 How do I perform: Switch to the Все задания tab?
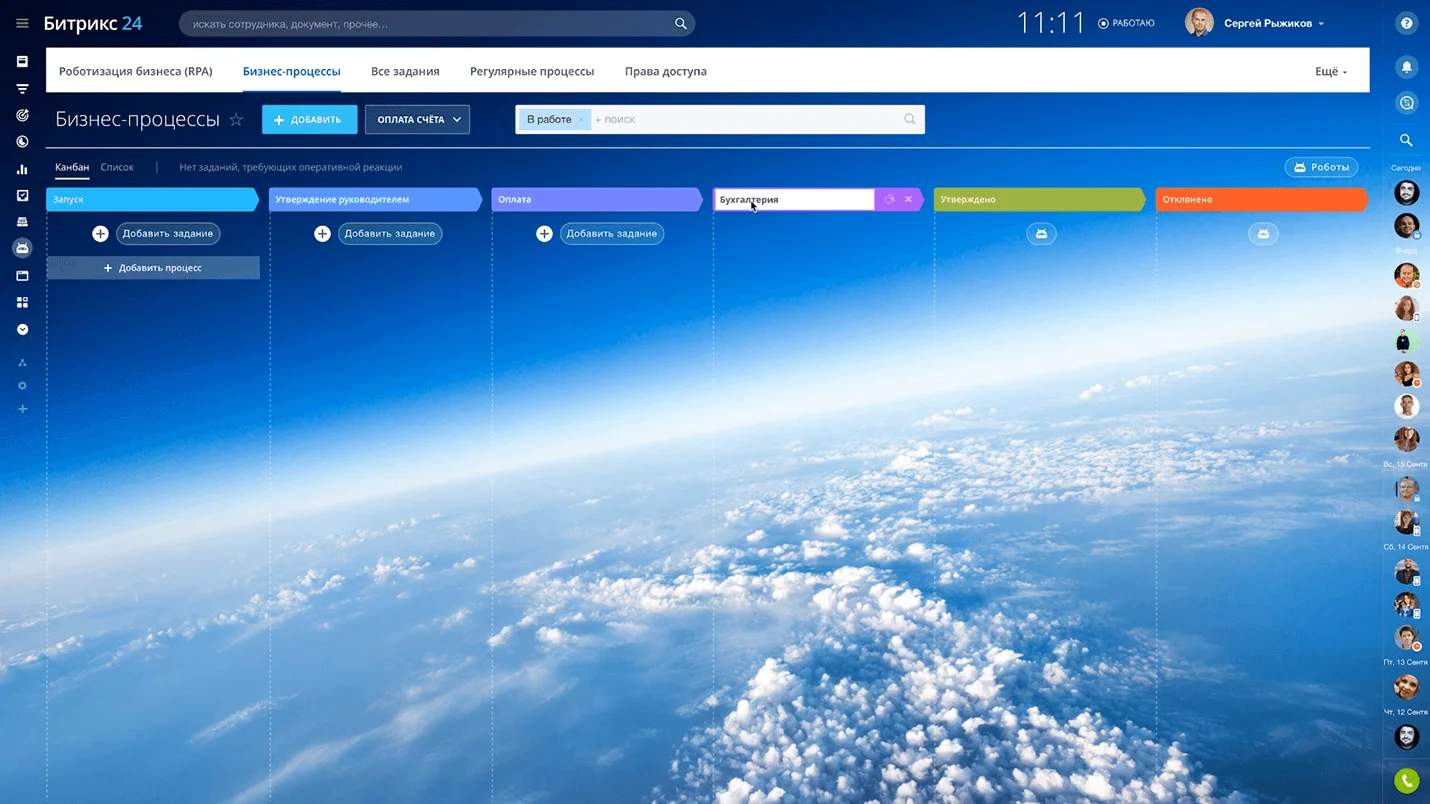(405, 72)
